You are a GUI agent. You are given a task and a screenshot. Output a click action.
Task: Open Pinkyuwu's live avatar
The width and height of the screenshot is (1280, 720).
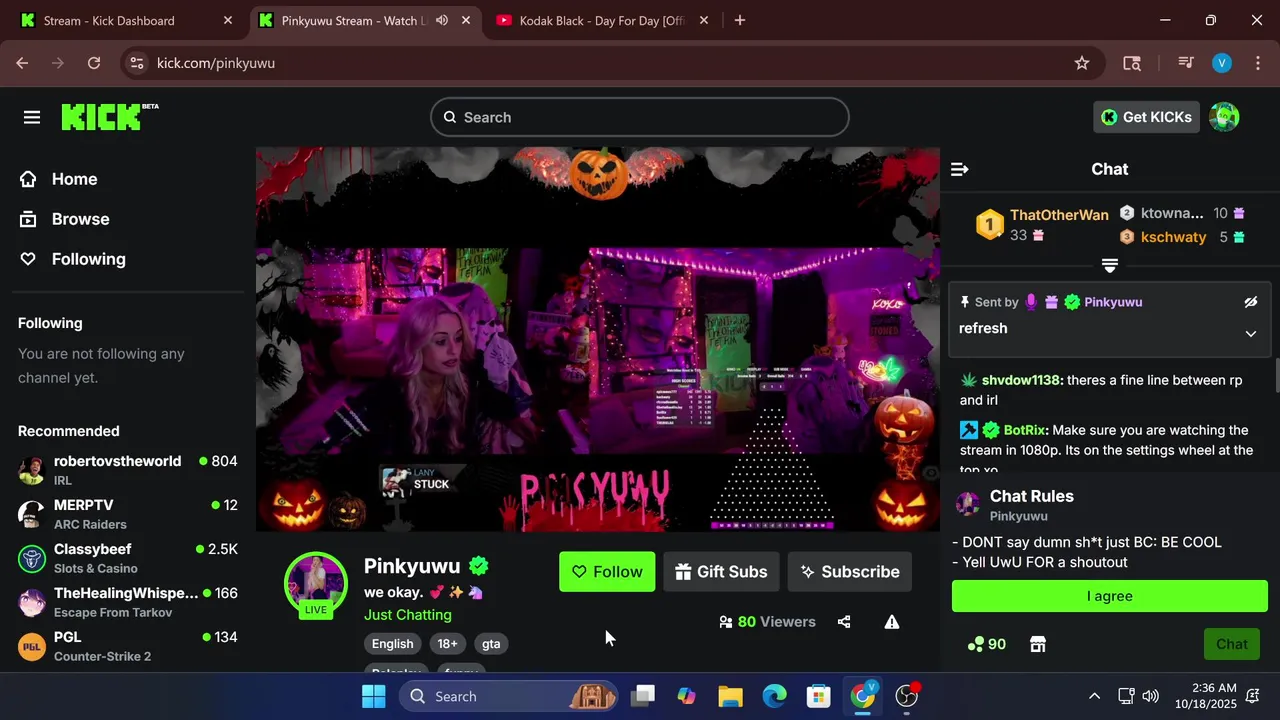[316, 584]
